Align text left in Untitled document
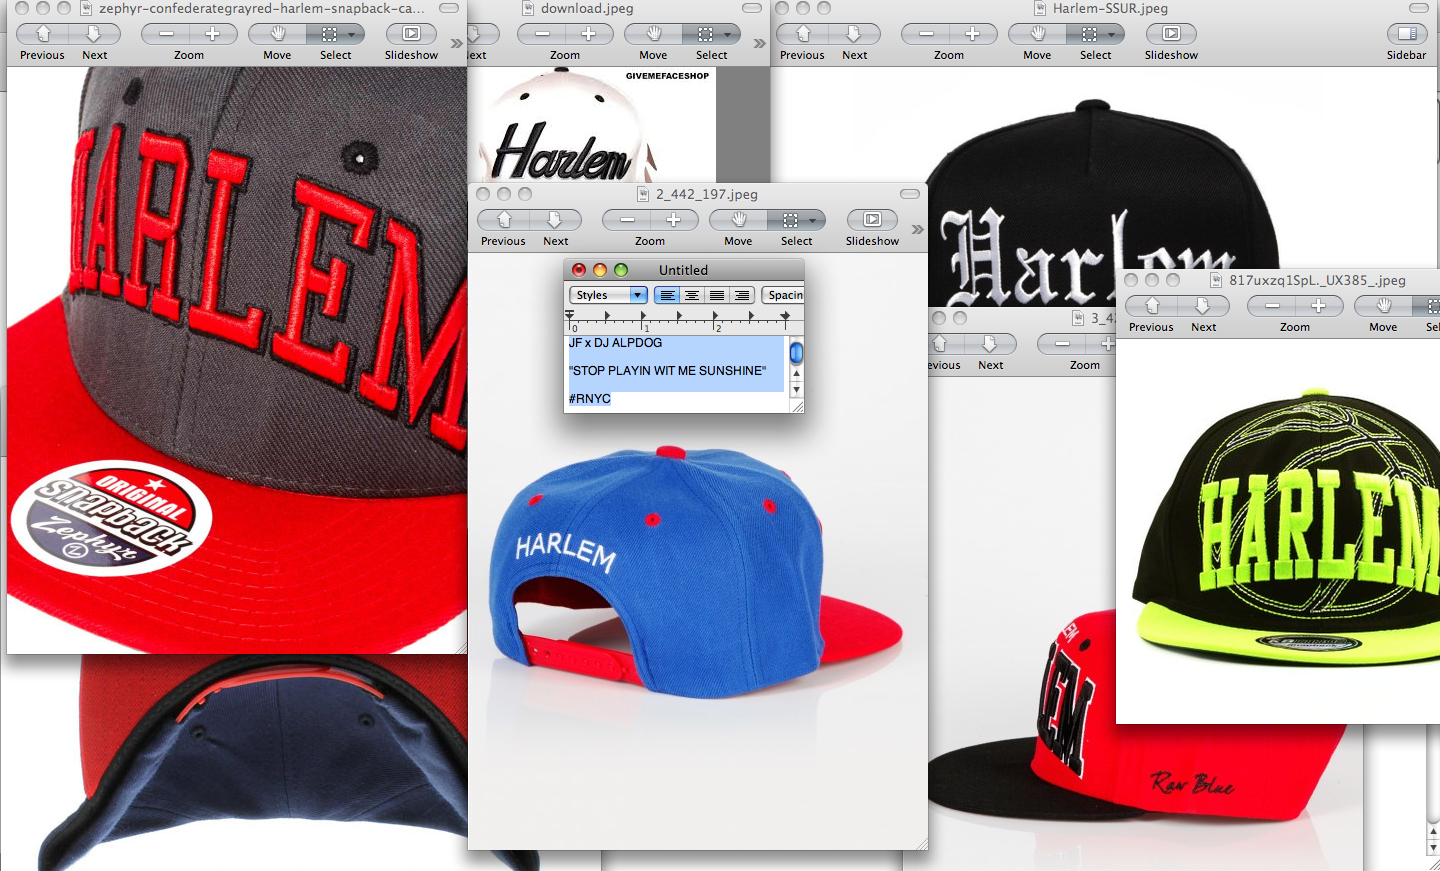The height and width of the screenshot is (871, 1440). [667, 295]
